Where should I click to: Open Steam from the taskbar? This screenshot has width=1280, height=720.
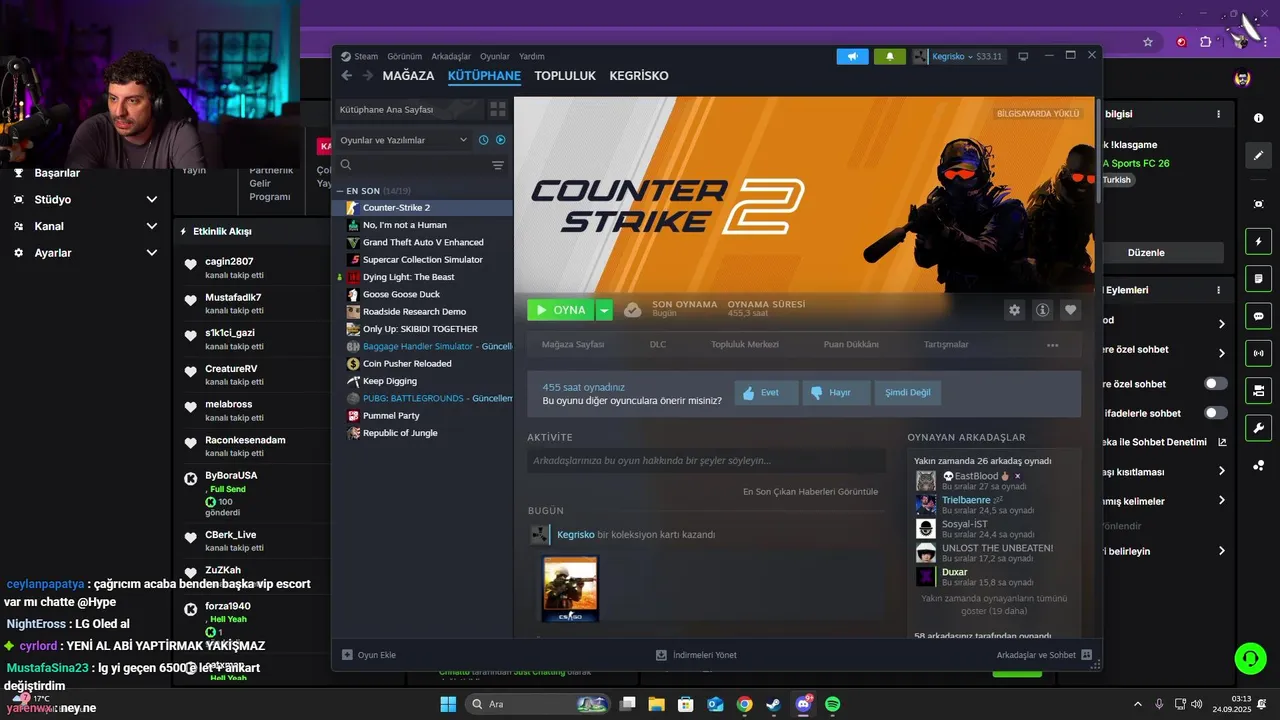click(x=774, y=704)
